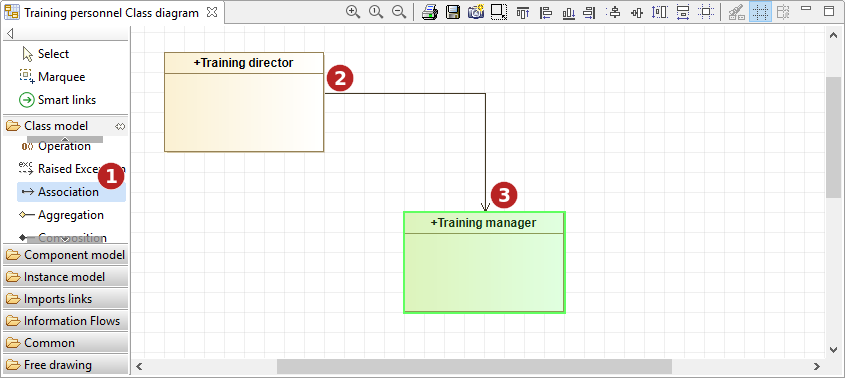Align selected elements to the left

click(545, 12)
